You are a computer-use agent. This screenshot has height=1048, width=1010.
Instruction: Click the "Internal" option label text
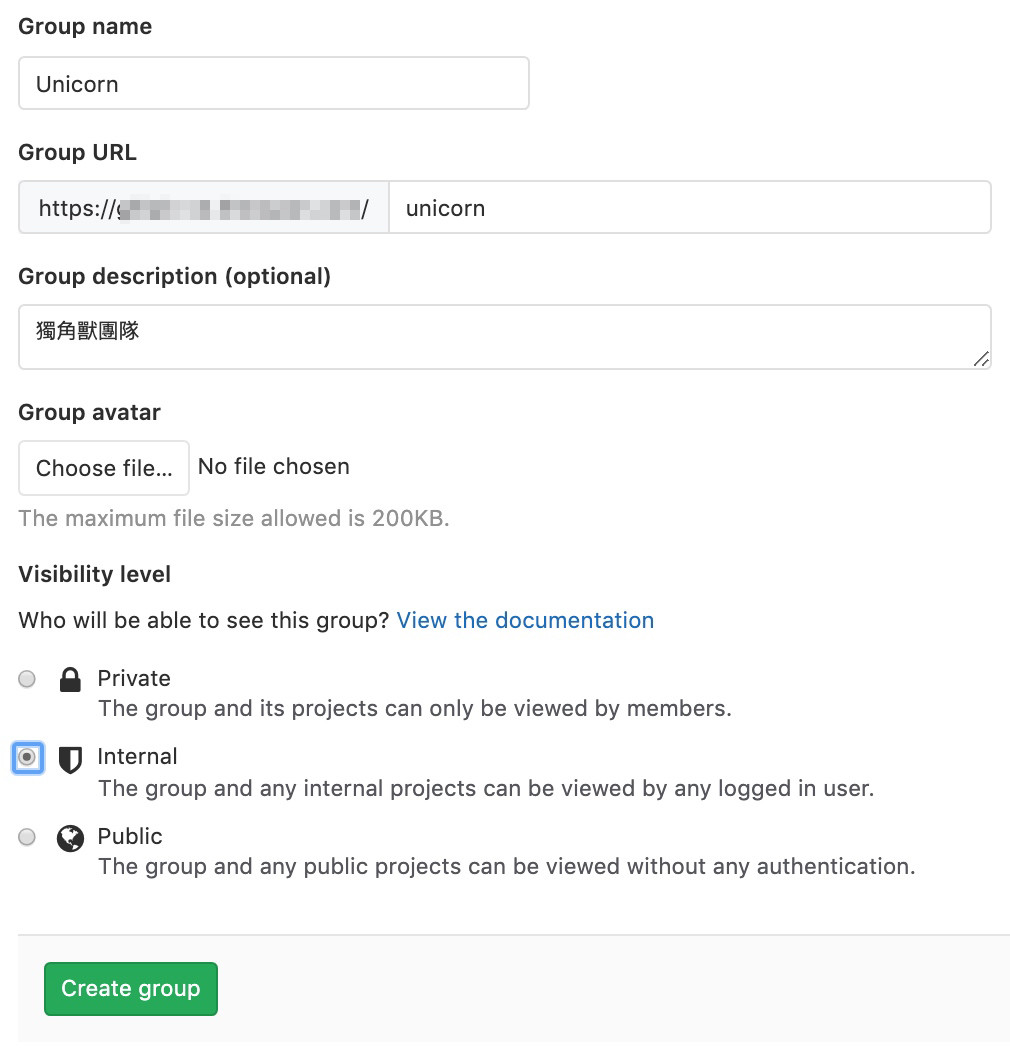coord(137,756)
